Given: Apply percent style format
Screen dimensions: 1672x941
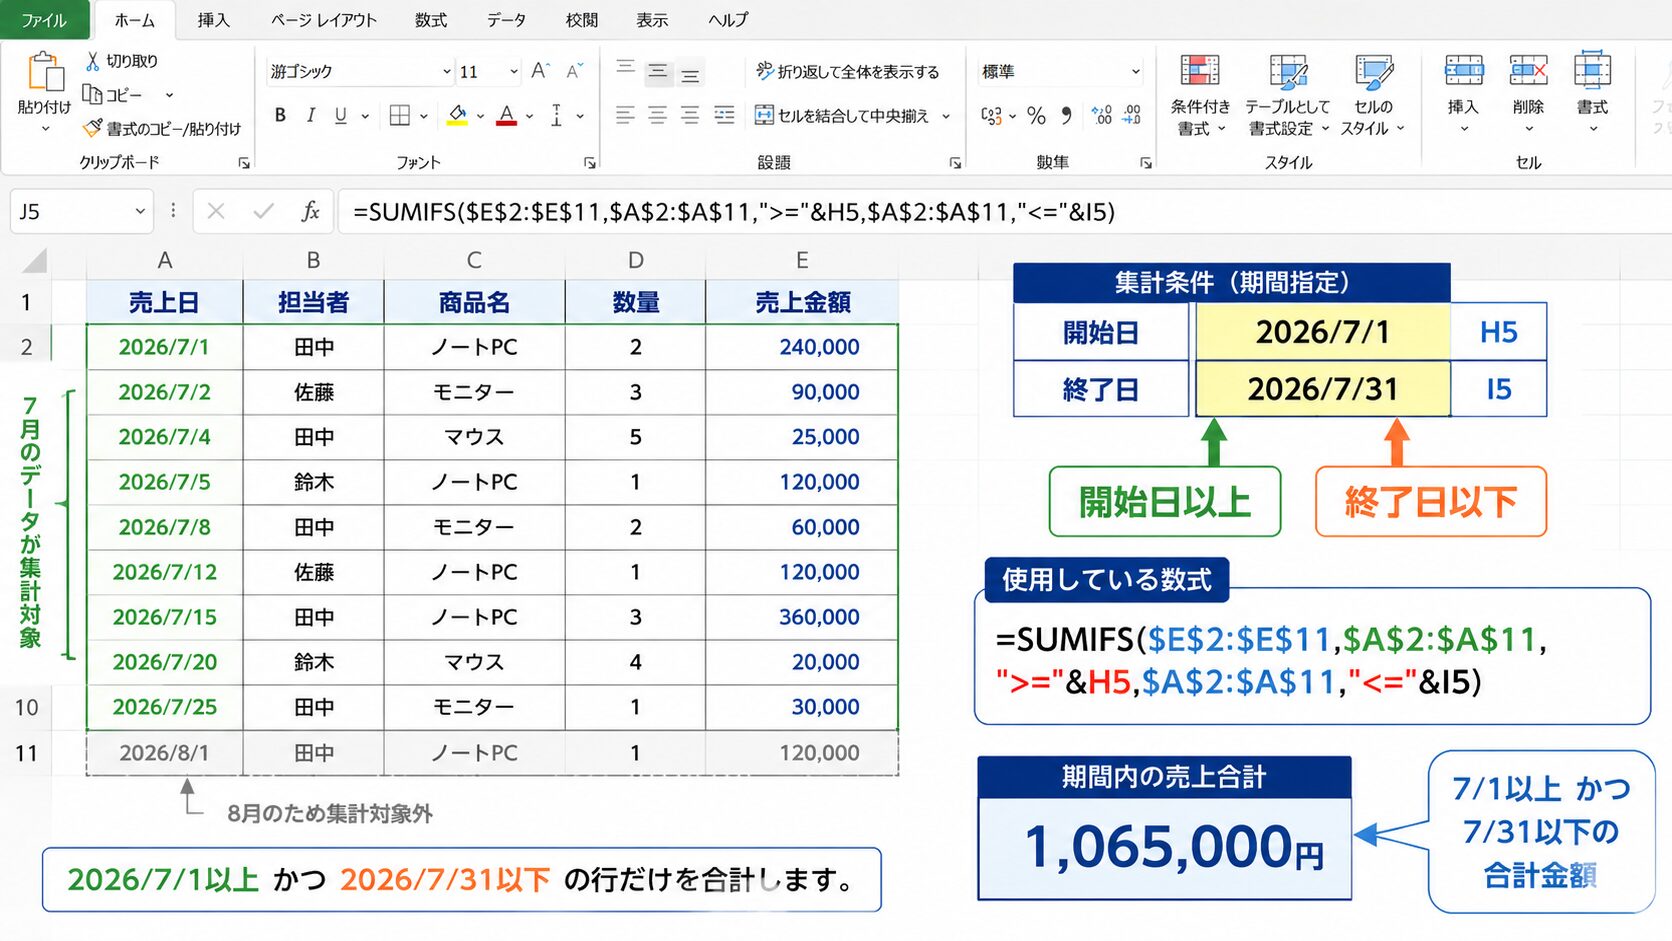Looking at the screenshot, I should pyautogui.click(x=1037, y=116).
